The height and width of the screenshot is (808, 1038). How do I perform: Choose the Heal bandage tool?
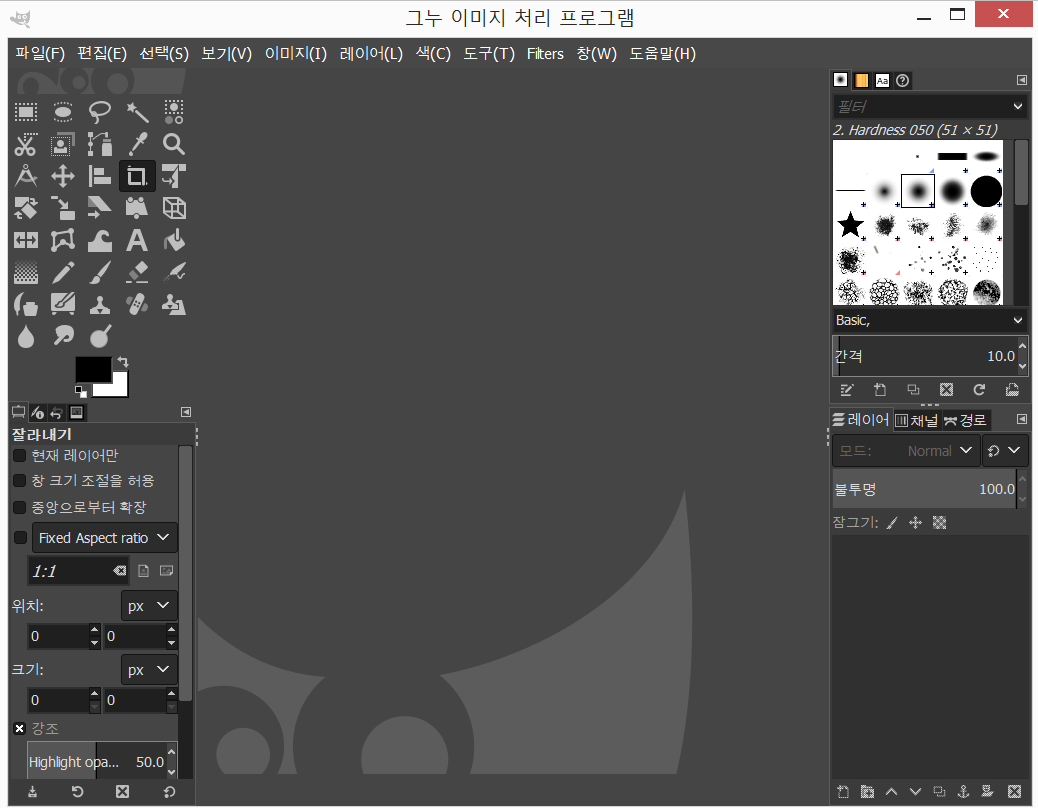coord(137,304)
